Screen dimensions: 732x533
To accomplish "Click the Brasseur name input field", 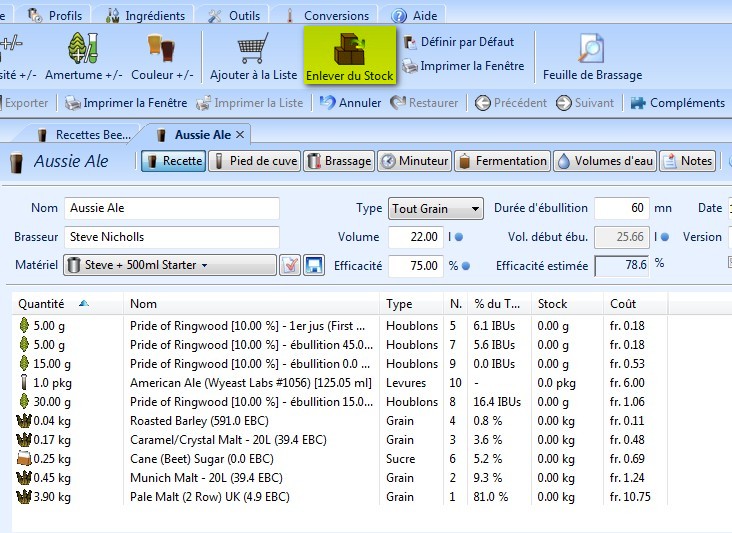I will point(172,237).
